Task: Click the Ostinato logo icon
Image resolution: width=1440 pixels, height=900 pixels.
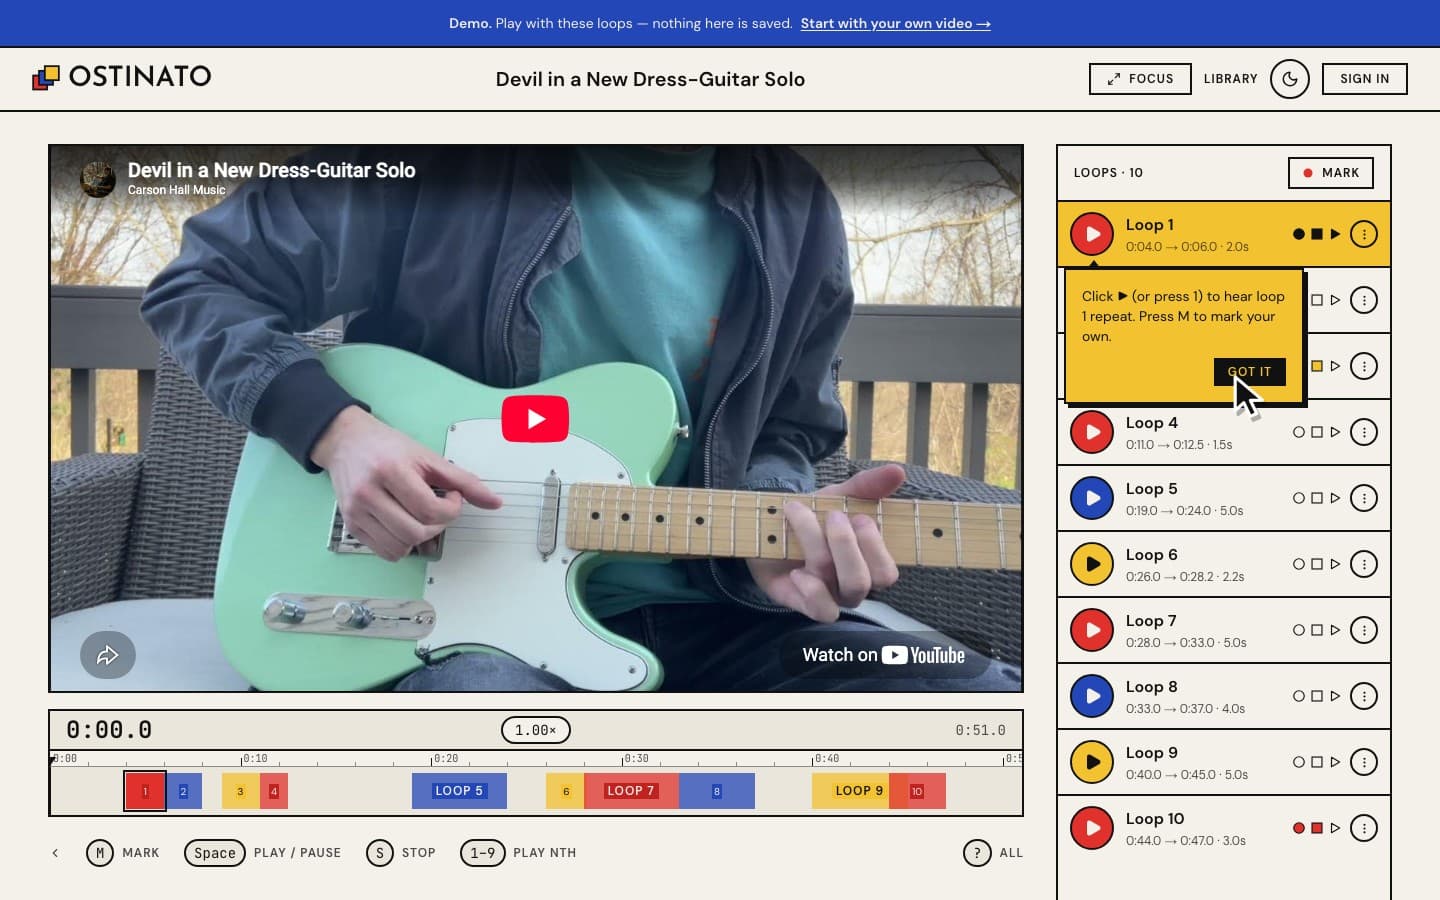Action: coord(46,77)
